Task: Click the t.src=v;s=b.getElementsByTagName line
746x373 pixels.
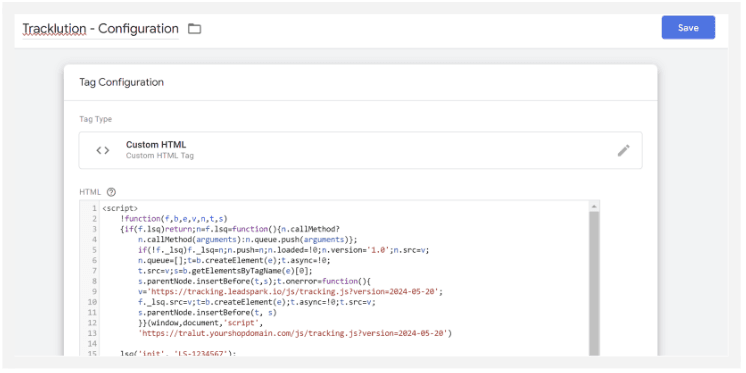Action: [x=225, y=271]
